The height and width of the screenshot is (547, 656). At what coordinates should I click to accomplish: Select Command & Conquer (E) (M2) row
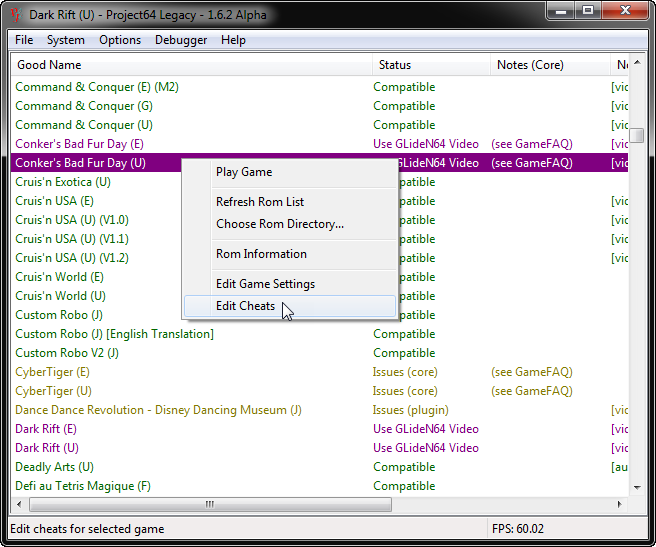tap(320, 87)
